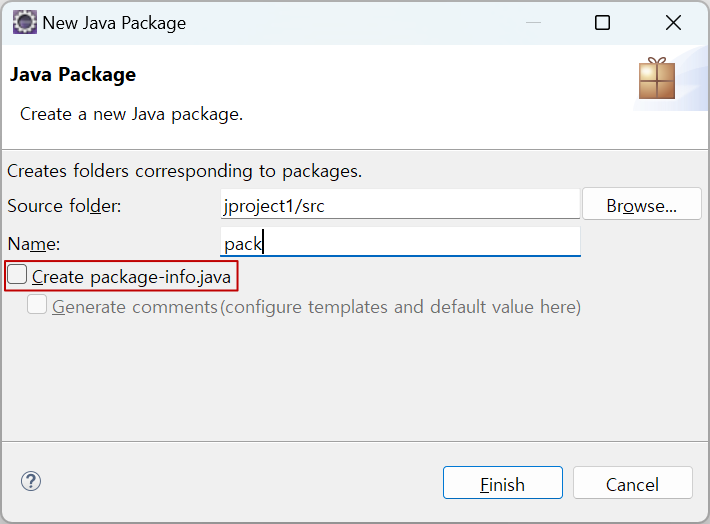Image resolution: width=710 pixels, height=524 pixels.
Task: Click the 'Create a new Java package.' message
Action: pos(131,114)
